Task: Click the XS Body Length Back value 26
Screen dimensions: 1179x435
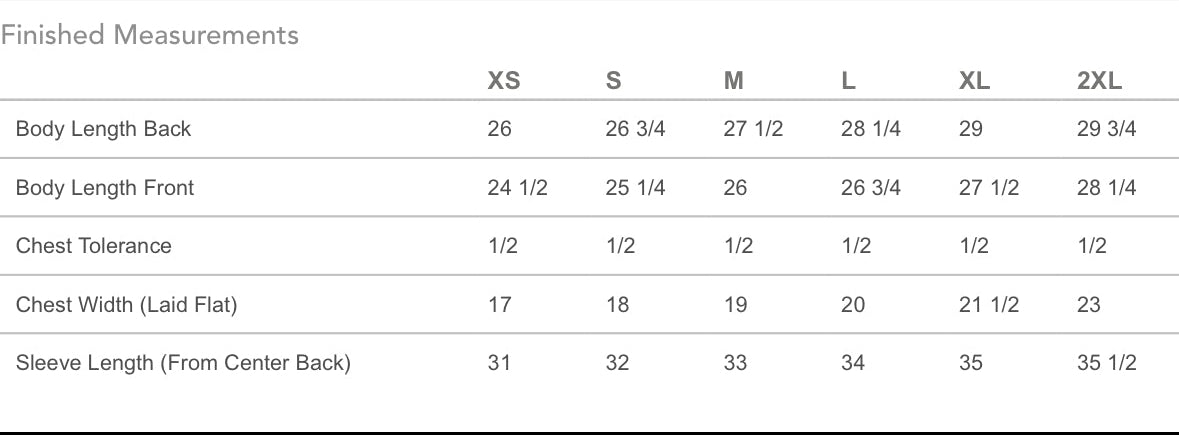Action: [499, 129]
